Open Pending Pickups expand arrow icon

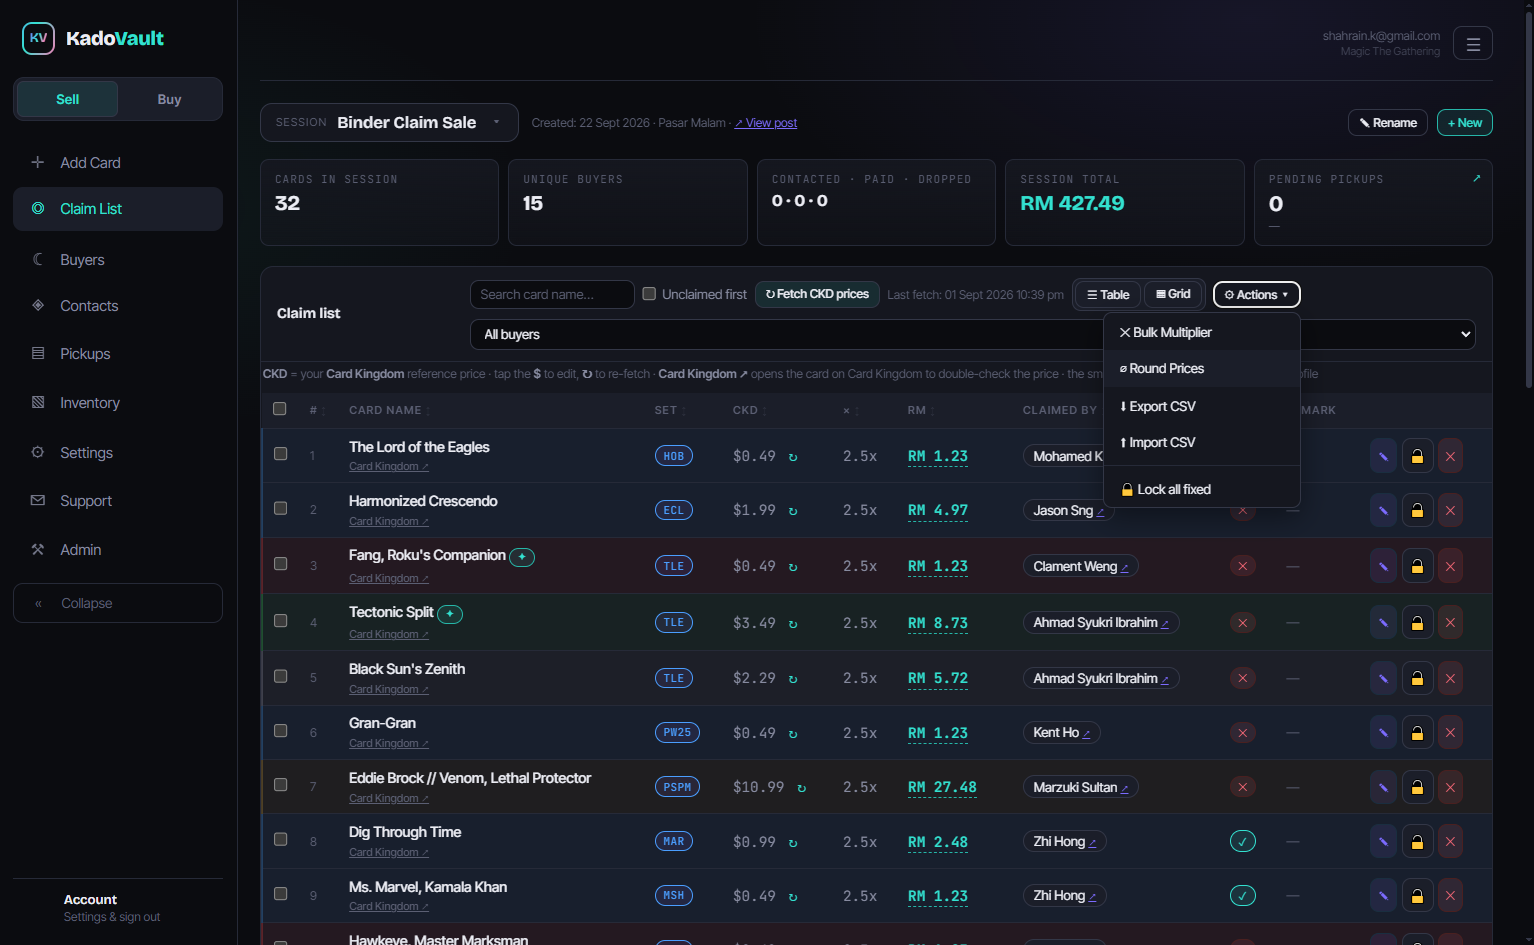click(x=1476, y=178)
